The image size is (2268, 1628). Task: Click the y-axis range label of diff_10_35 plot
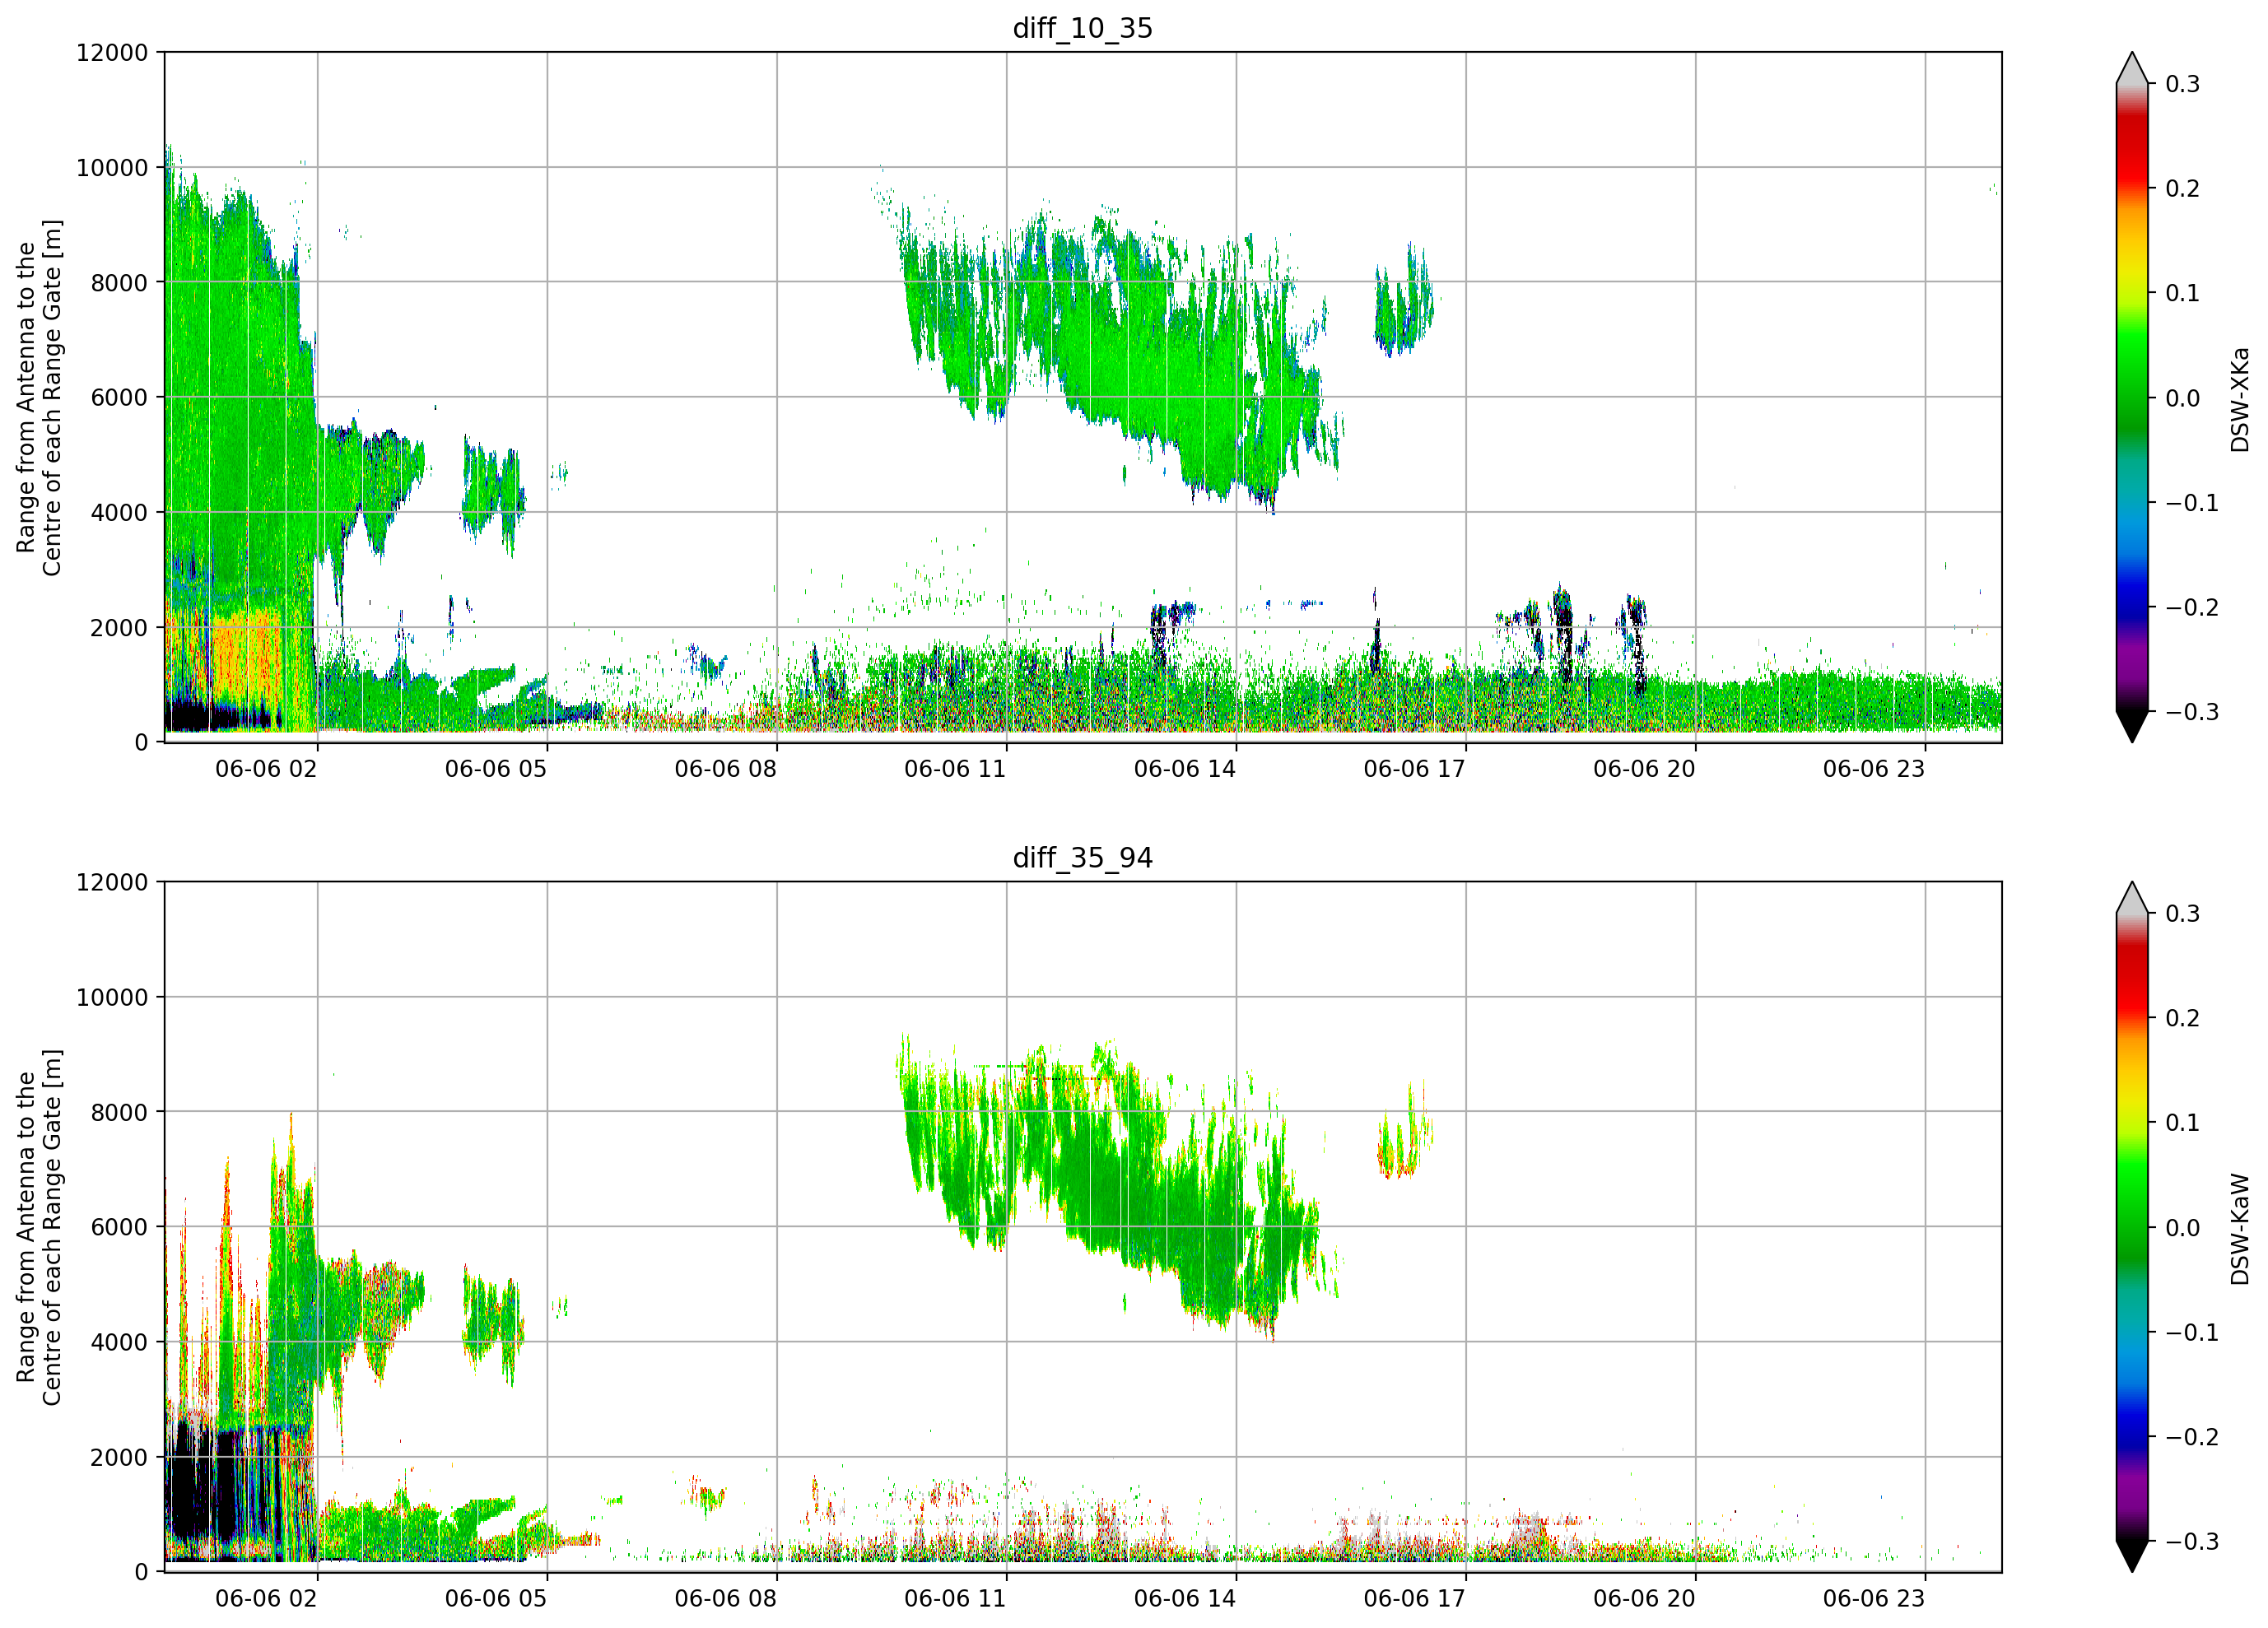pos(39,398)
